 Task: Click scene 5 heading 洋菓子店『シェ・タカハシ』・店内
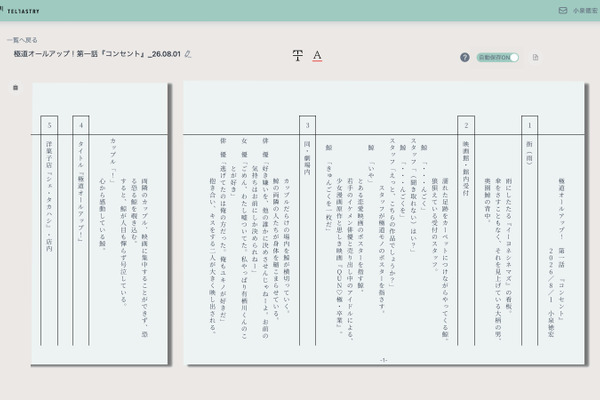point(49,196)
